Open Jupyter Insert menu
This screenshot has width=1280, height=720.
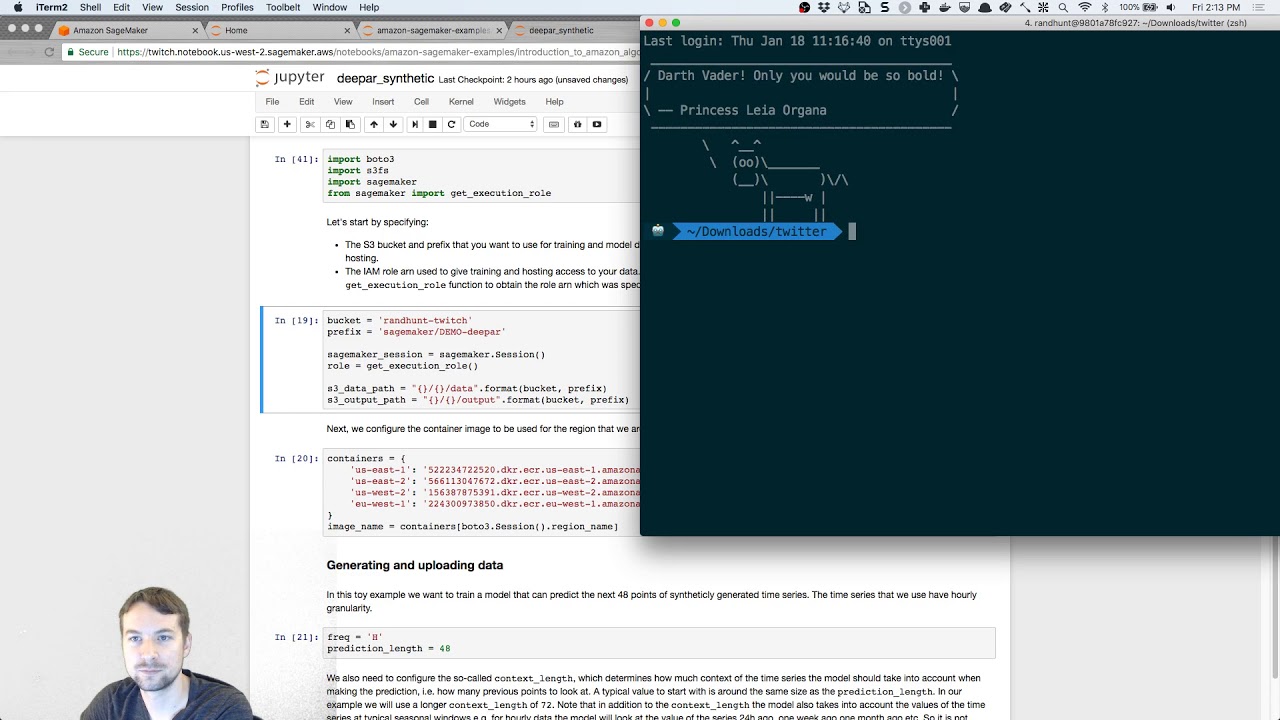[x=383, y=101]
